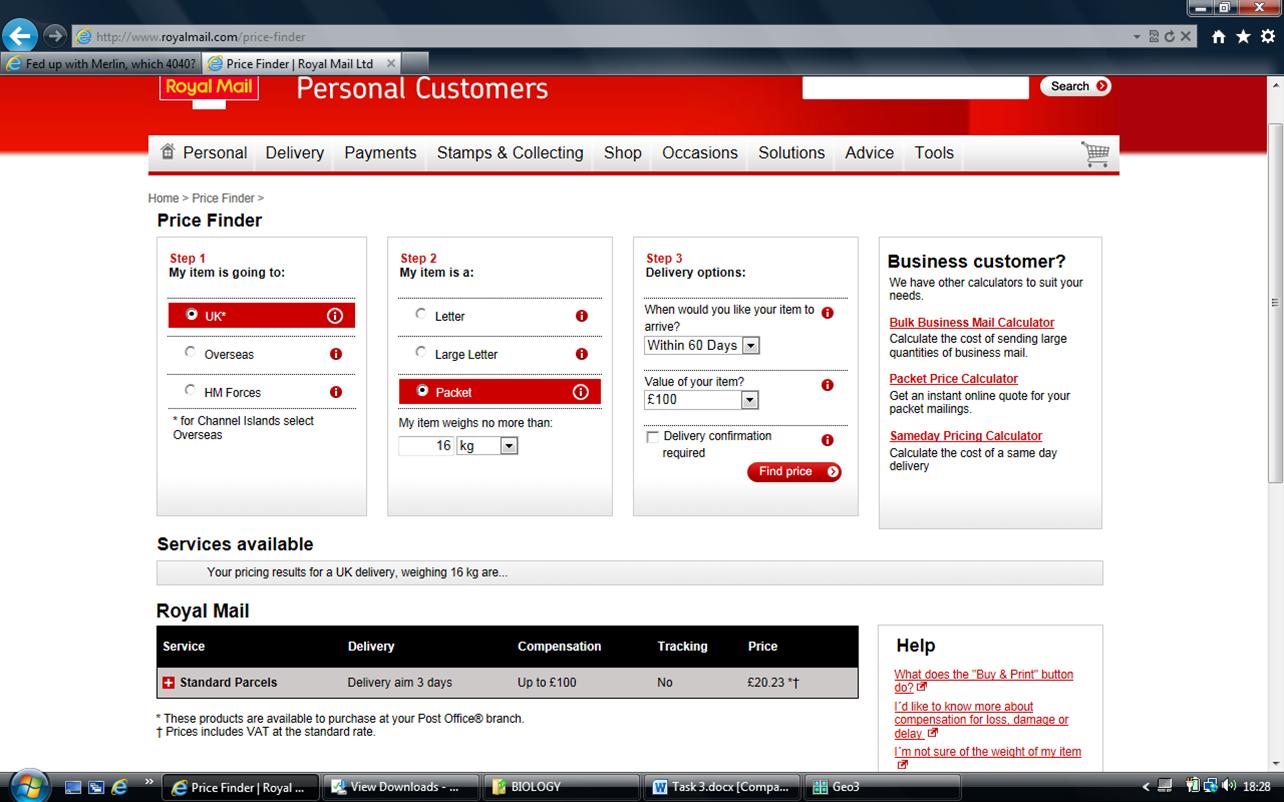
Task: Select the UK destination radio button
Action: (x=191, y=314)
